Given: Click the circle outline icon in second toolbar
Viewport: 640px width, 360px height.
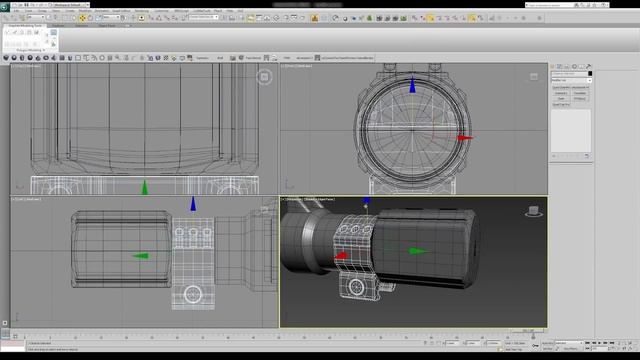Looking at the screenshot, I should point(102,58).
